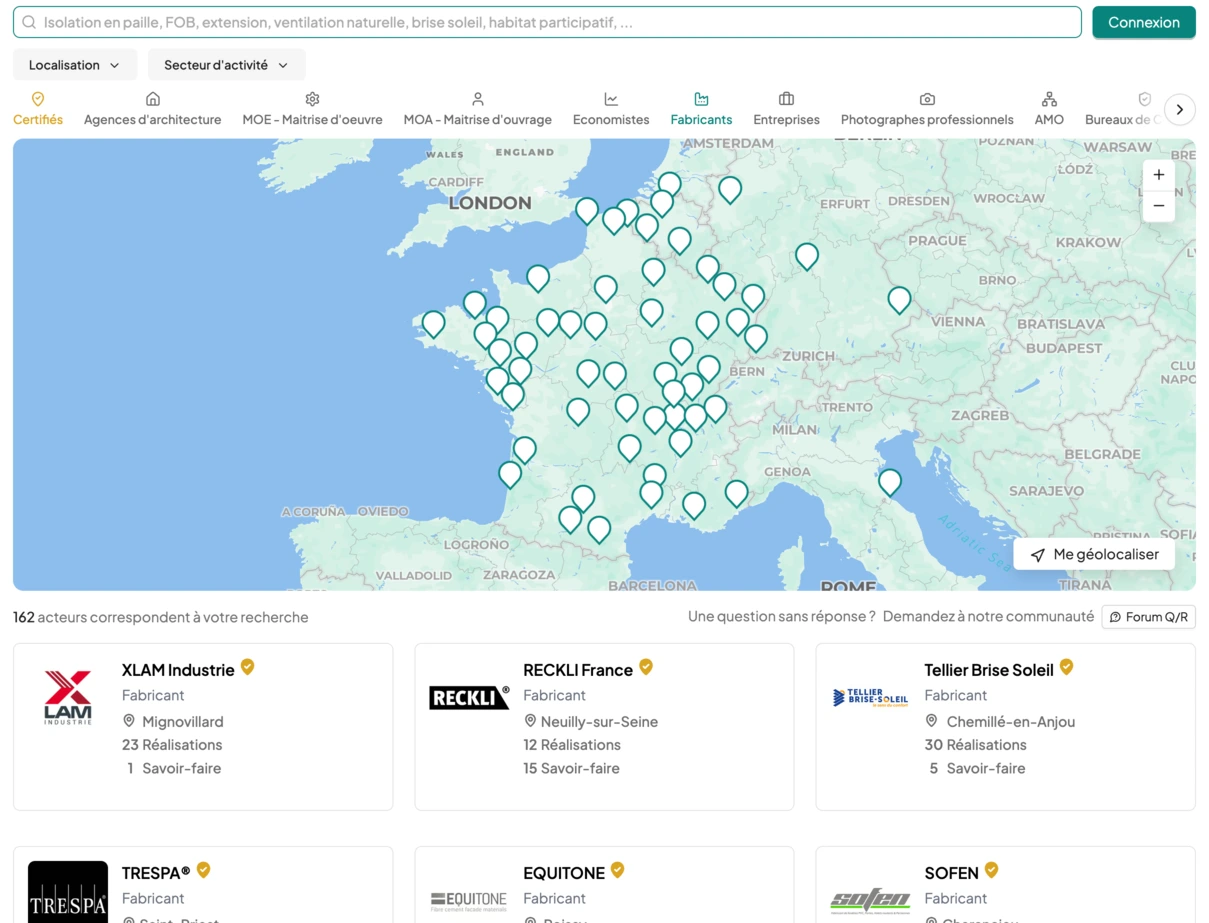Click the map pin on Italy's Adriatic coast

[x=890, y=482]
